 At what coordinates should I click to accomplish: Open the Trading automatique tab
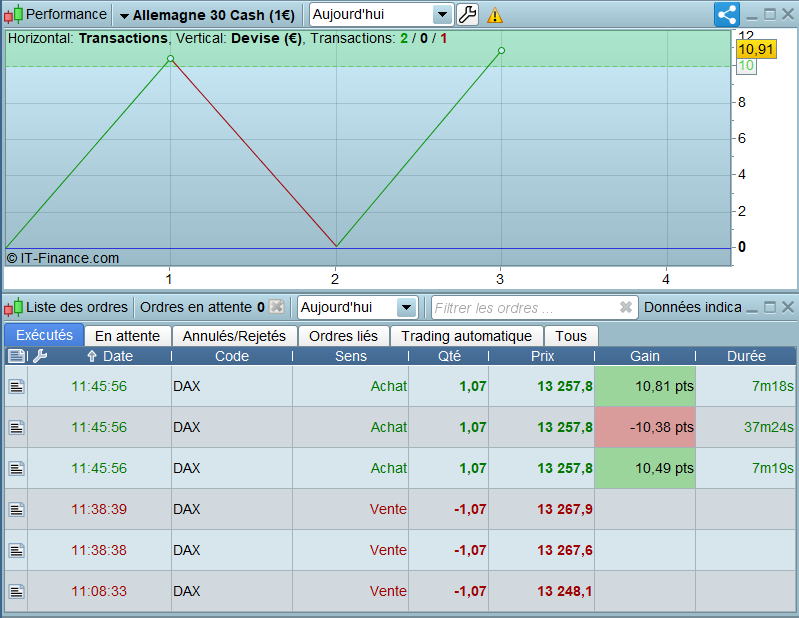pyautogui.click(x=466, y=336)
